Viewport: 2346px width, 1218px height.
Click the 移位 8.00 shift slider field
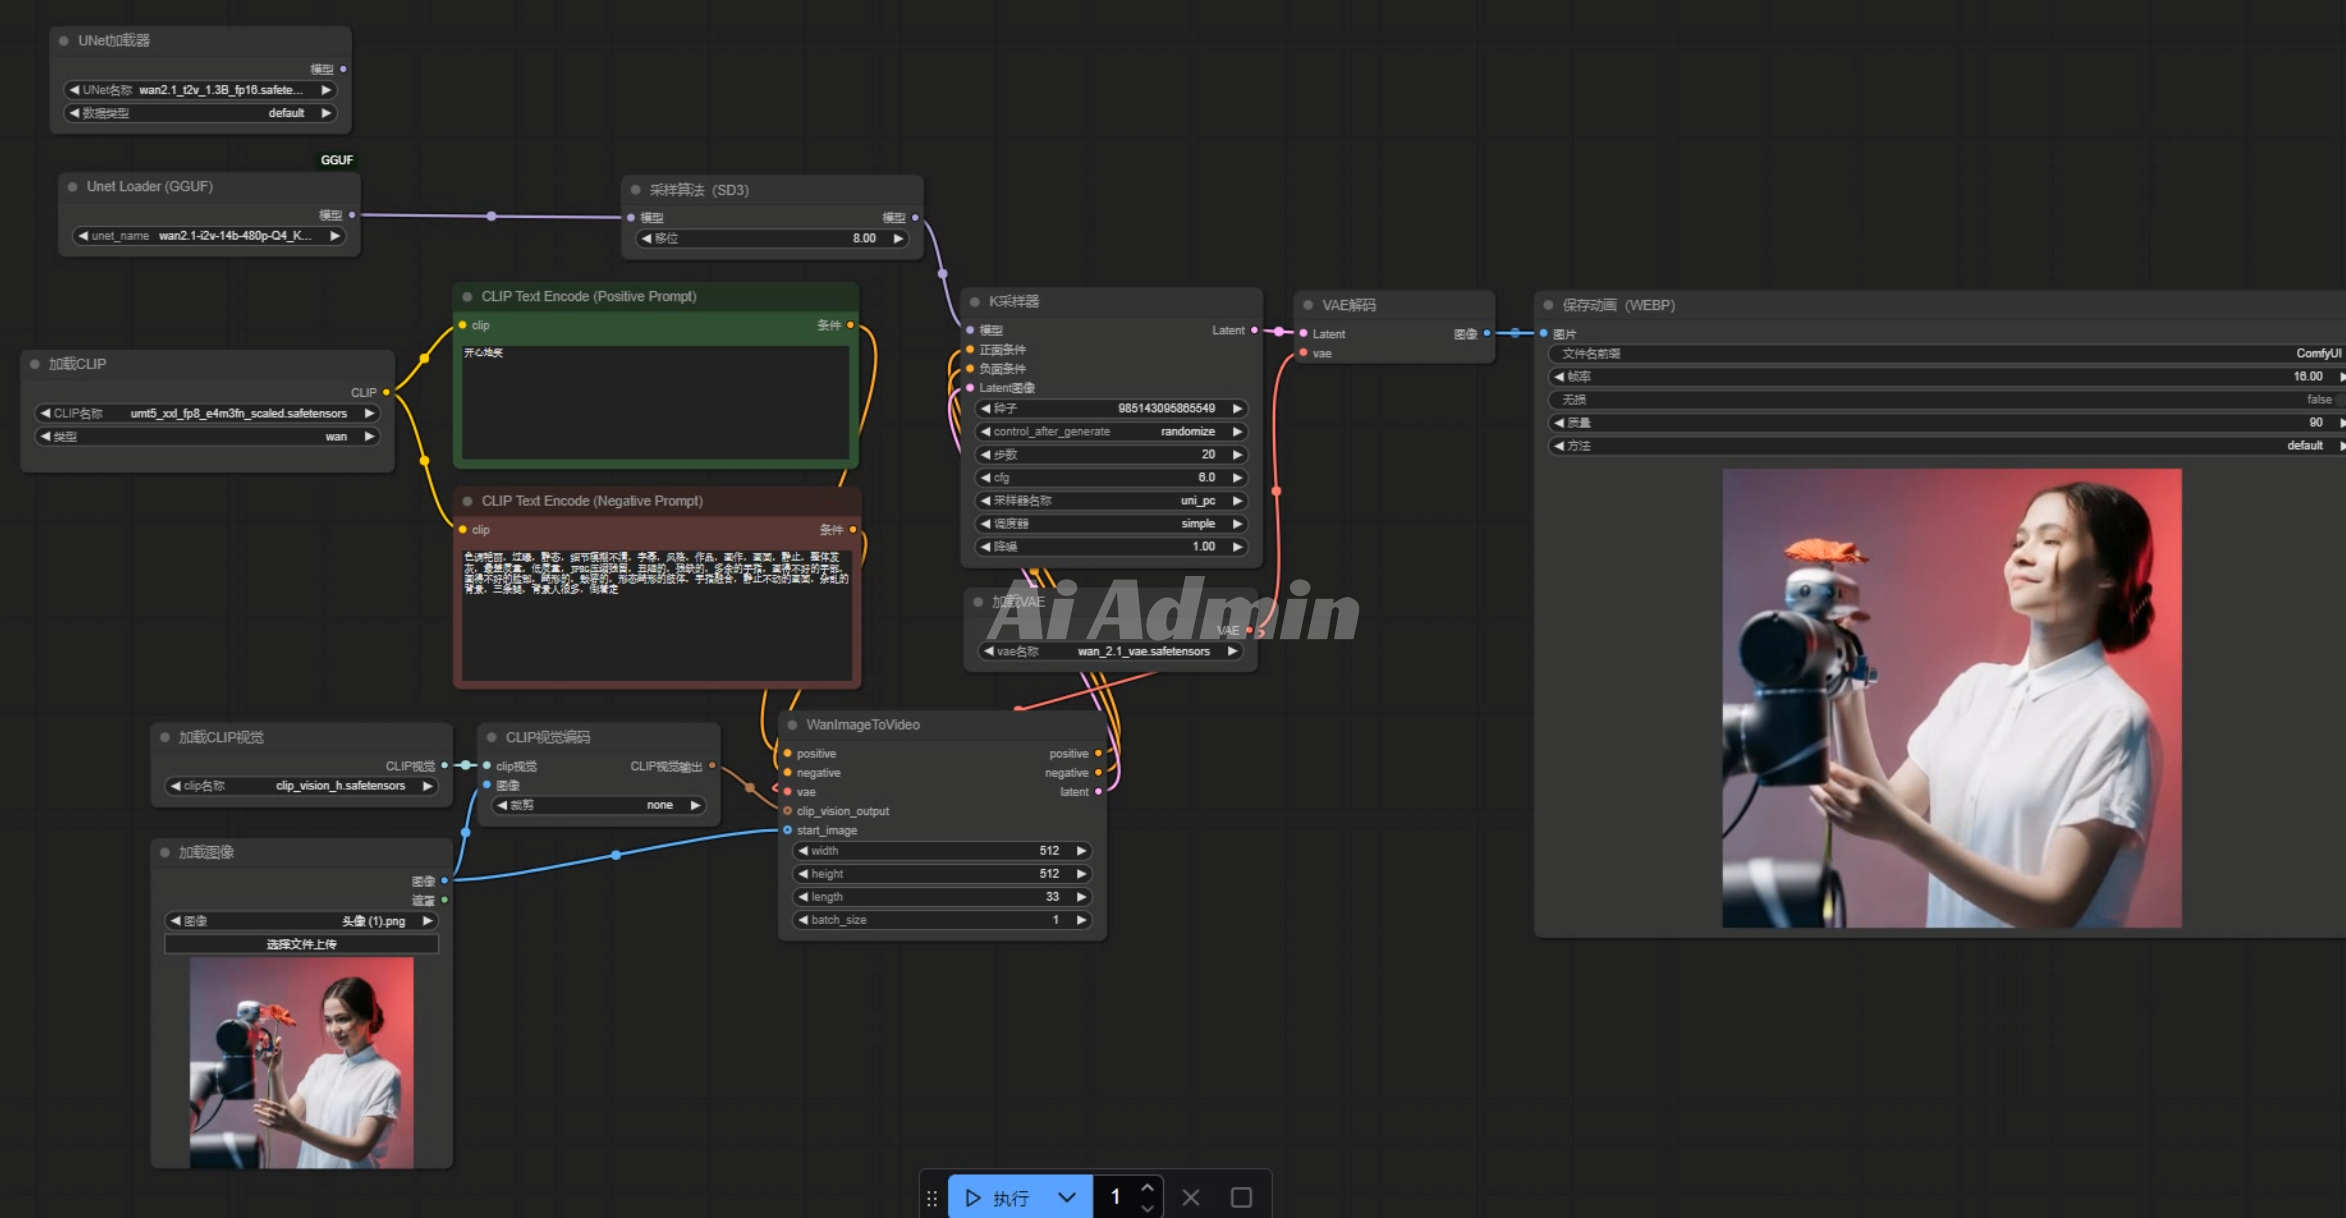[771, 239]
